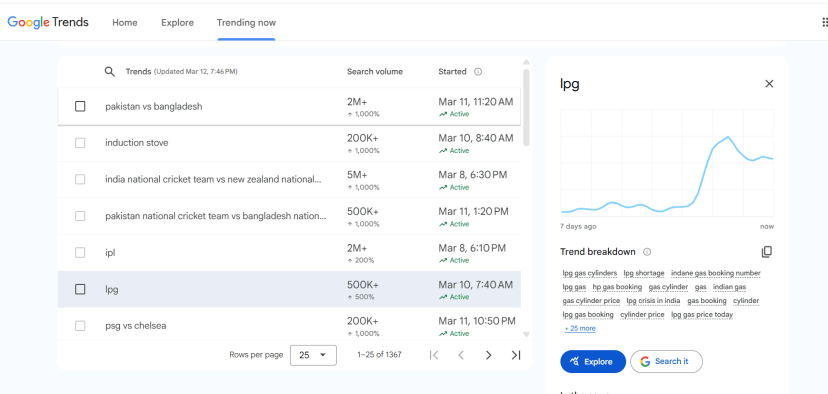The width and height of the screenshot is (828, 394).
Task: Click the info icon next to Started
Action: 478,72
